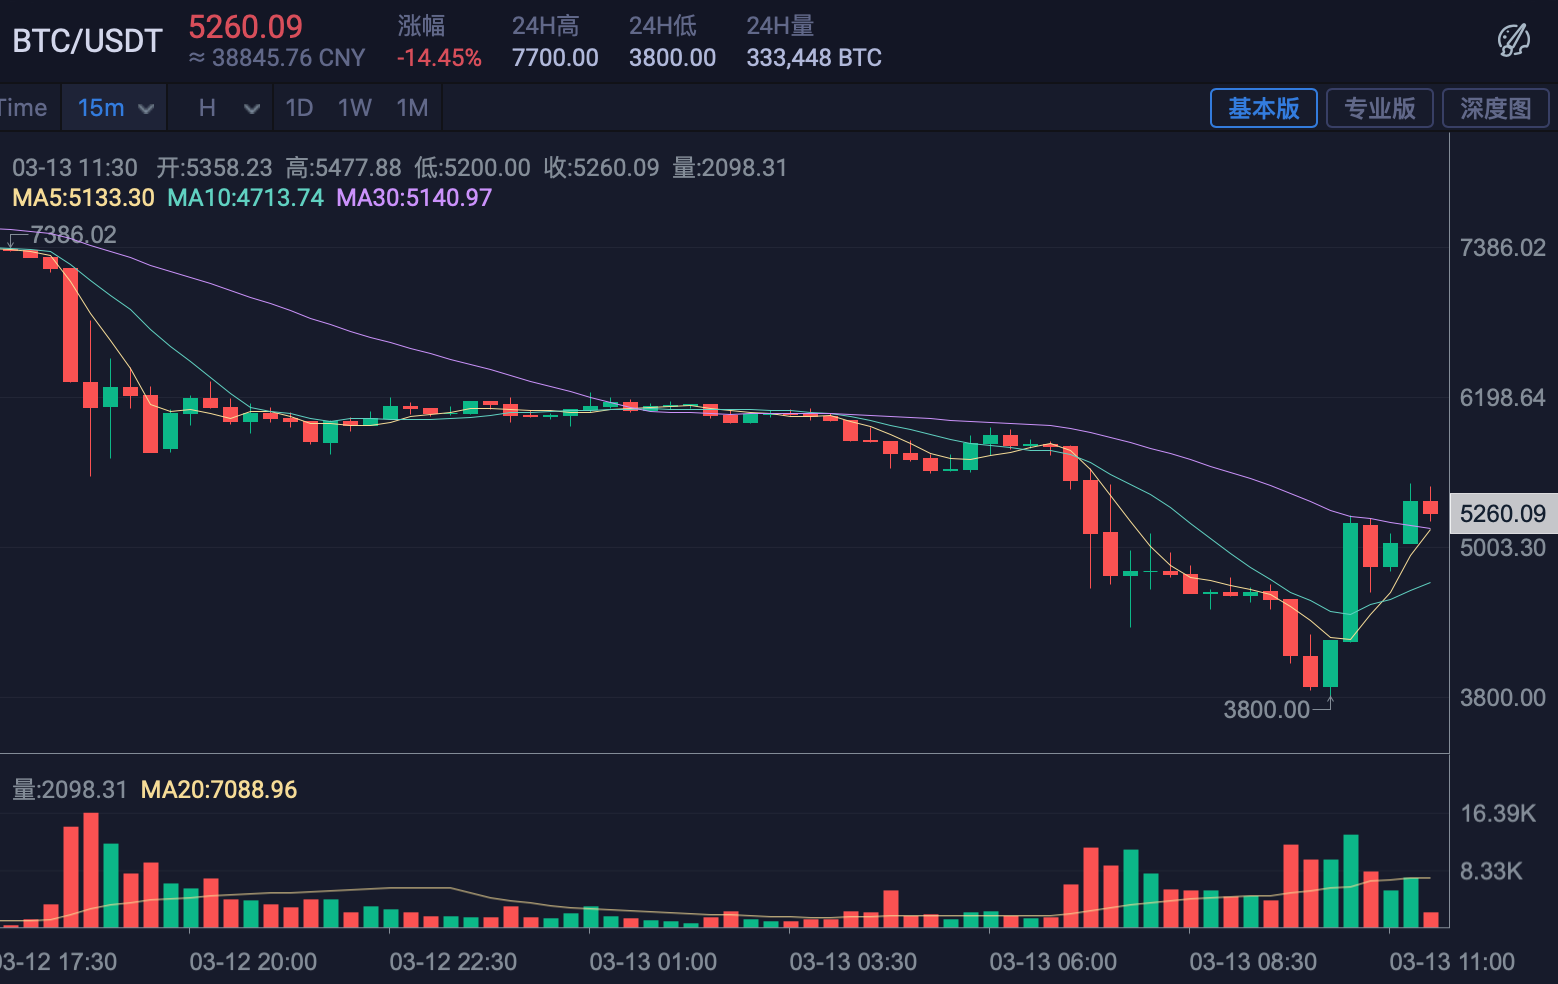This screenshot has width=1558, height=984.
Task: Show the 深度图 depth chart
Action: (1495, 108)
